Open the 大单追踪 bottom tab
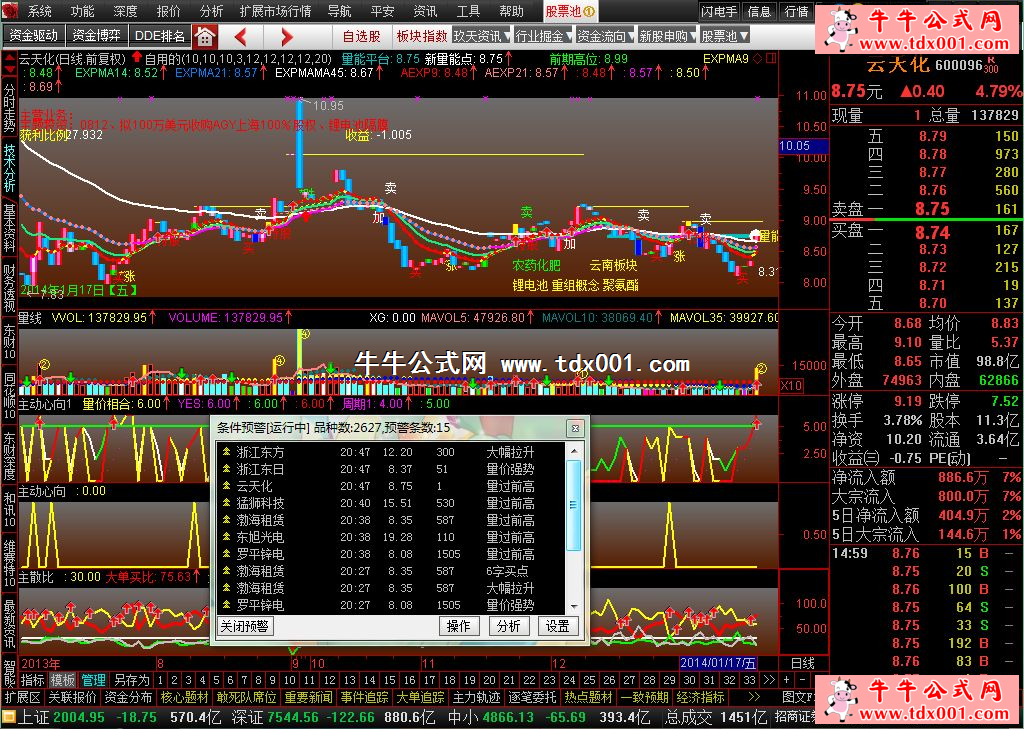This screenshot has height=729, width=1024. [421, 698]
